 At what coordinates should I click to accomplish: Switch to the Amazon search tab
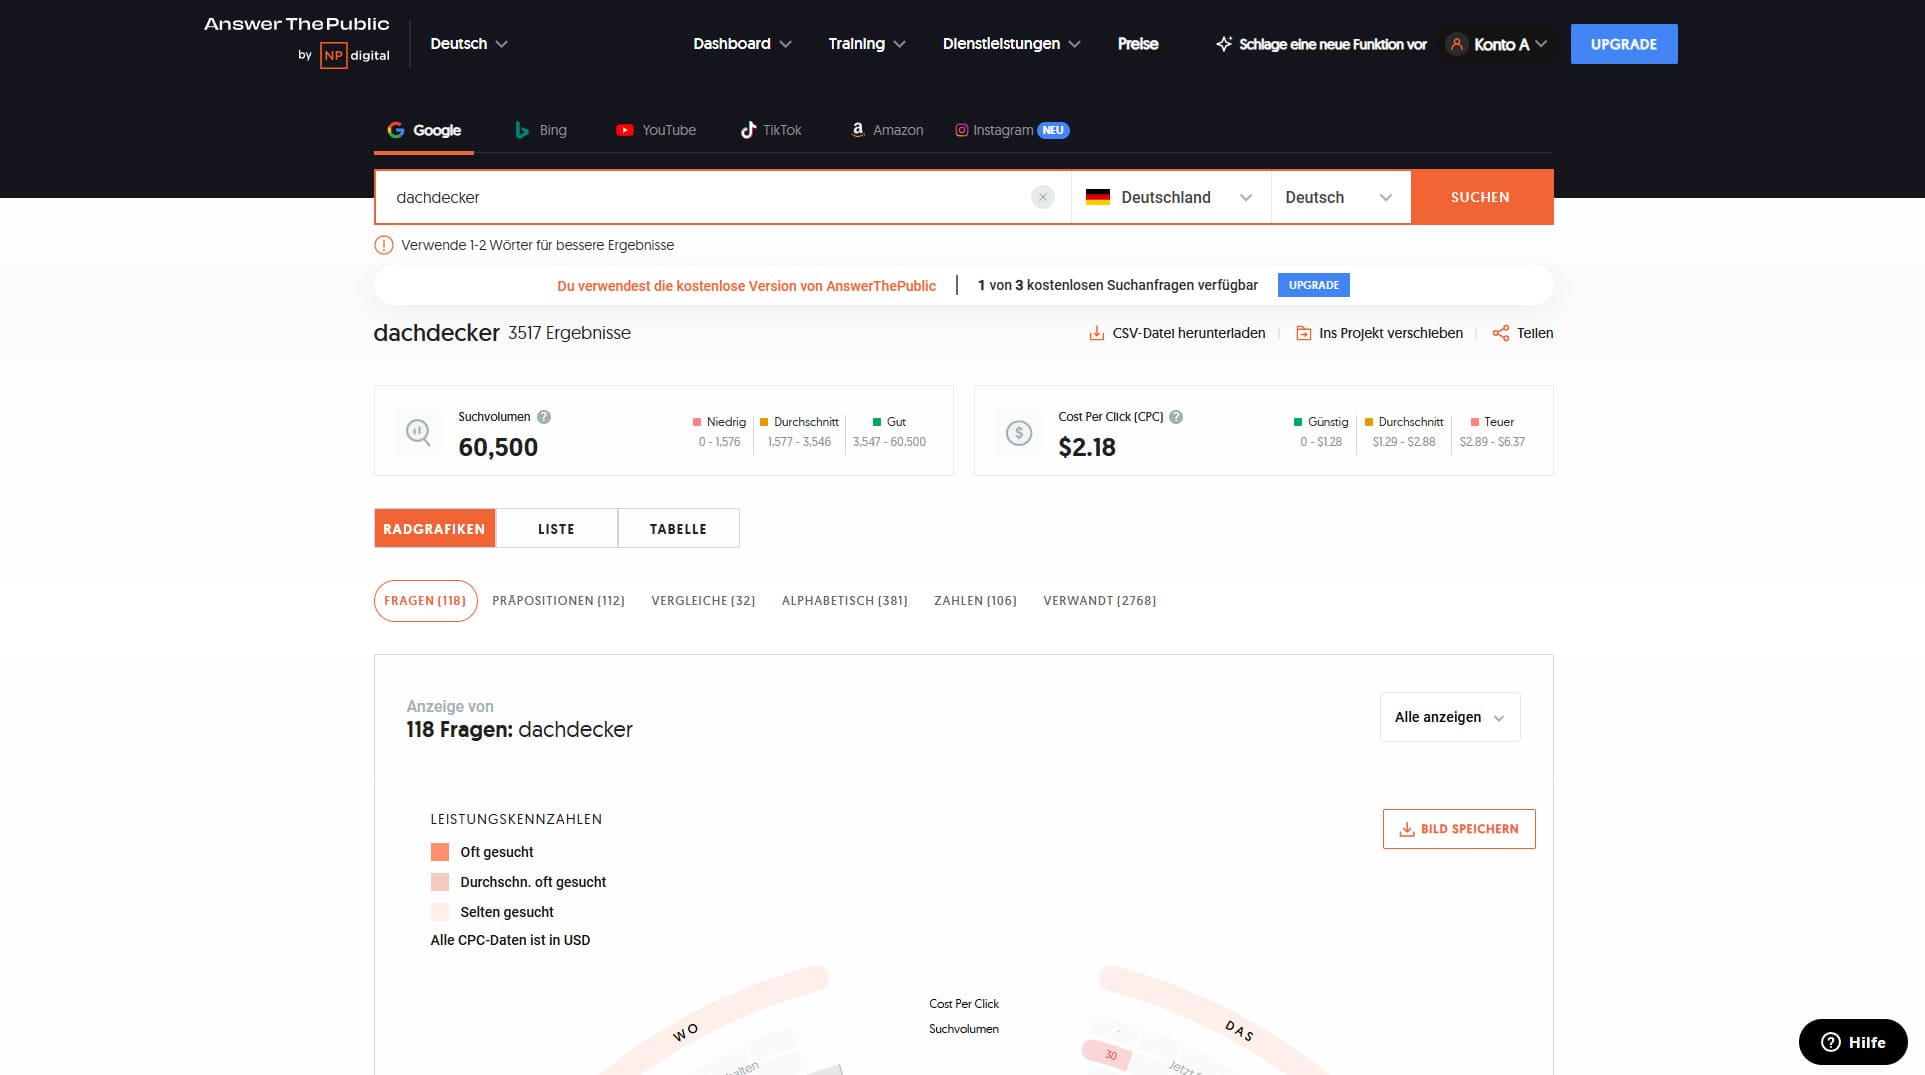point(887,130)
